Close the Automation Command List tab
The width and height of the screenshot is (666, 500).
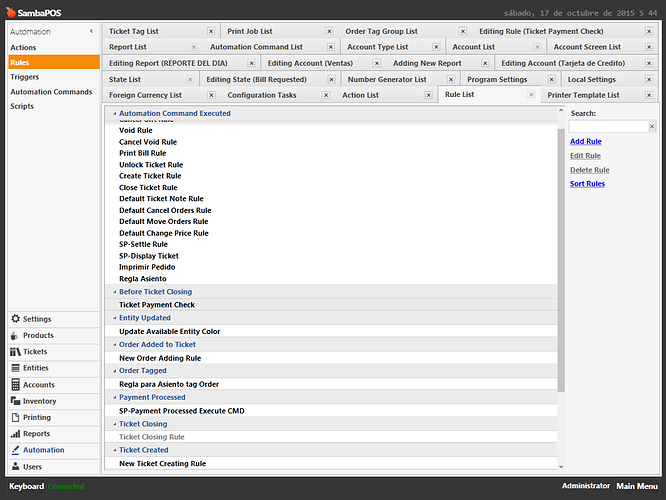331,47
